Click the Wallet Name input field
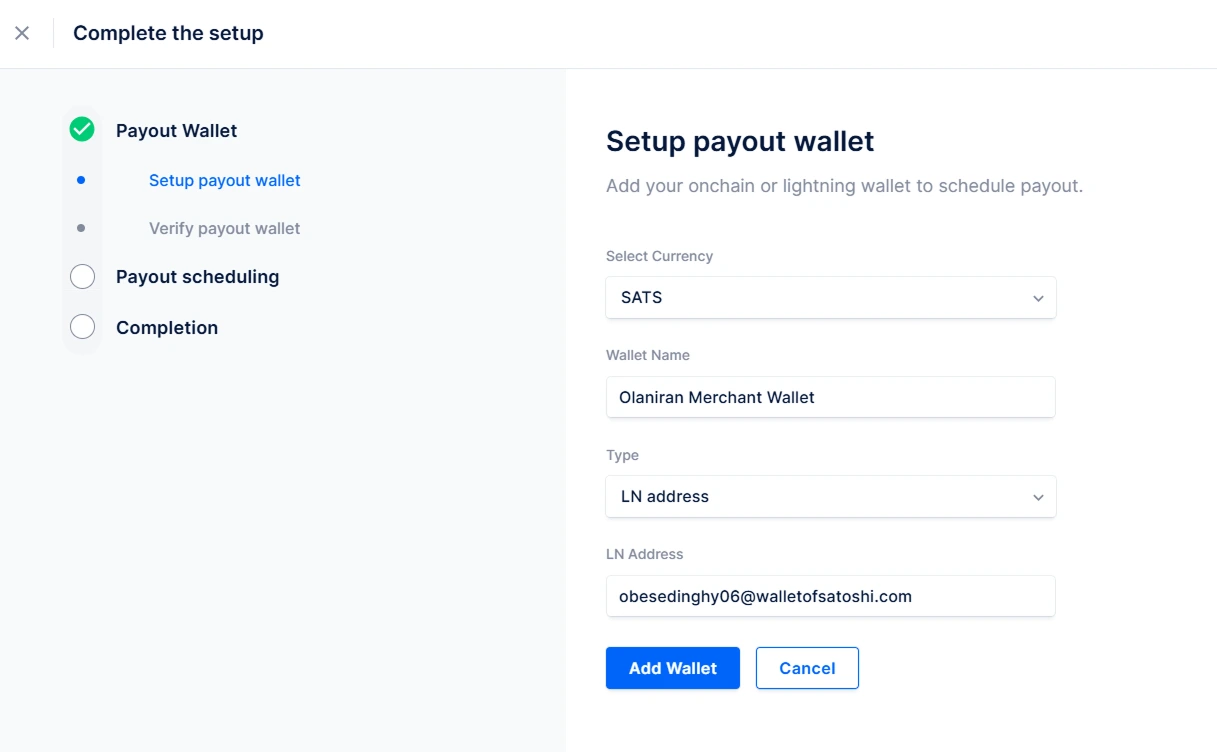Screen dimensions: 1217x752 (x=830, y=397)
